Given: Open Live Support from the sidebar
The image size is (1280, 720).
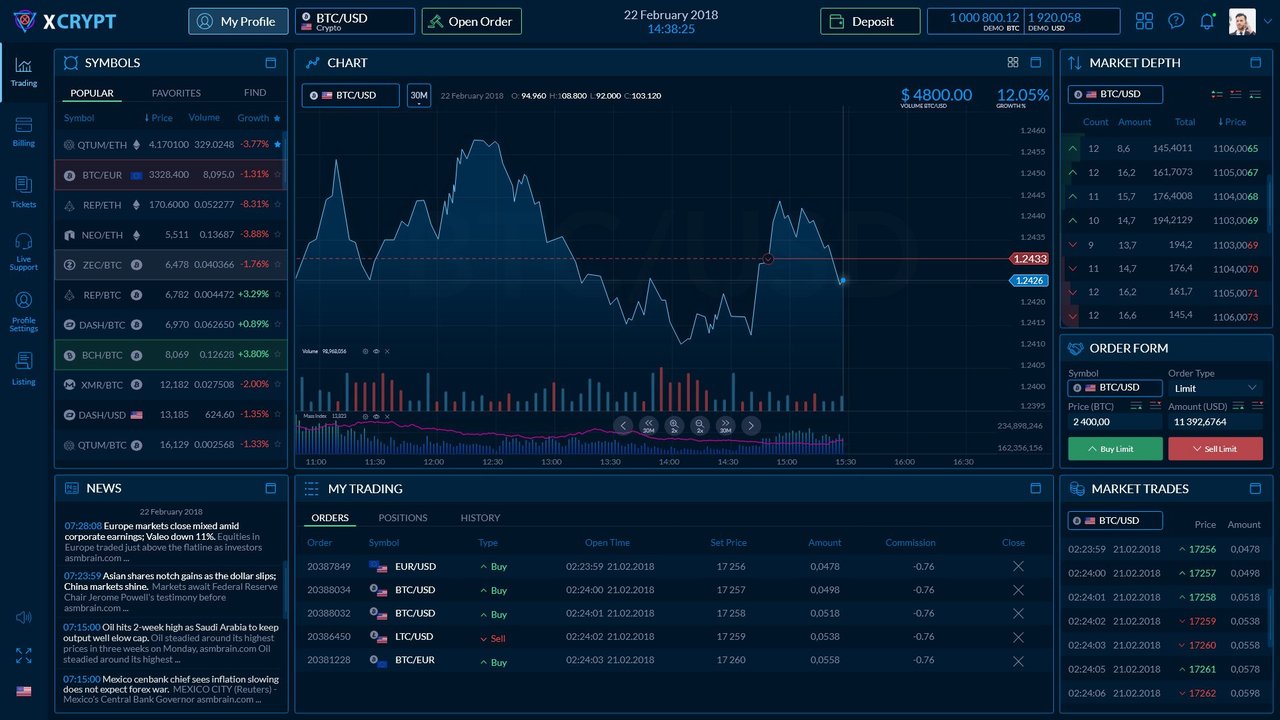Looking at the screenshot, I should click(23, 251).
